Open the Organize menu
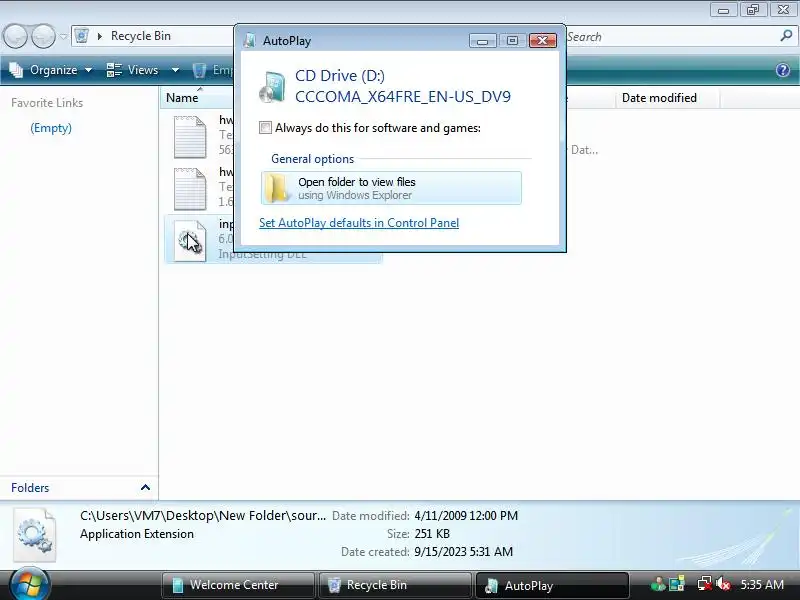This screenshot has width=800, height=600. pos(51,70)
